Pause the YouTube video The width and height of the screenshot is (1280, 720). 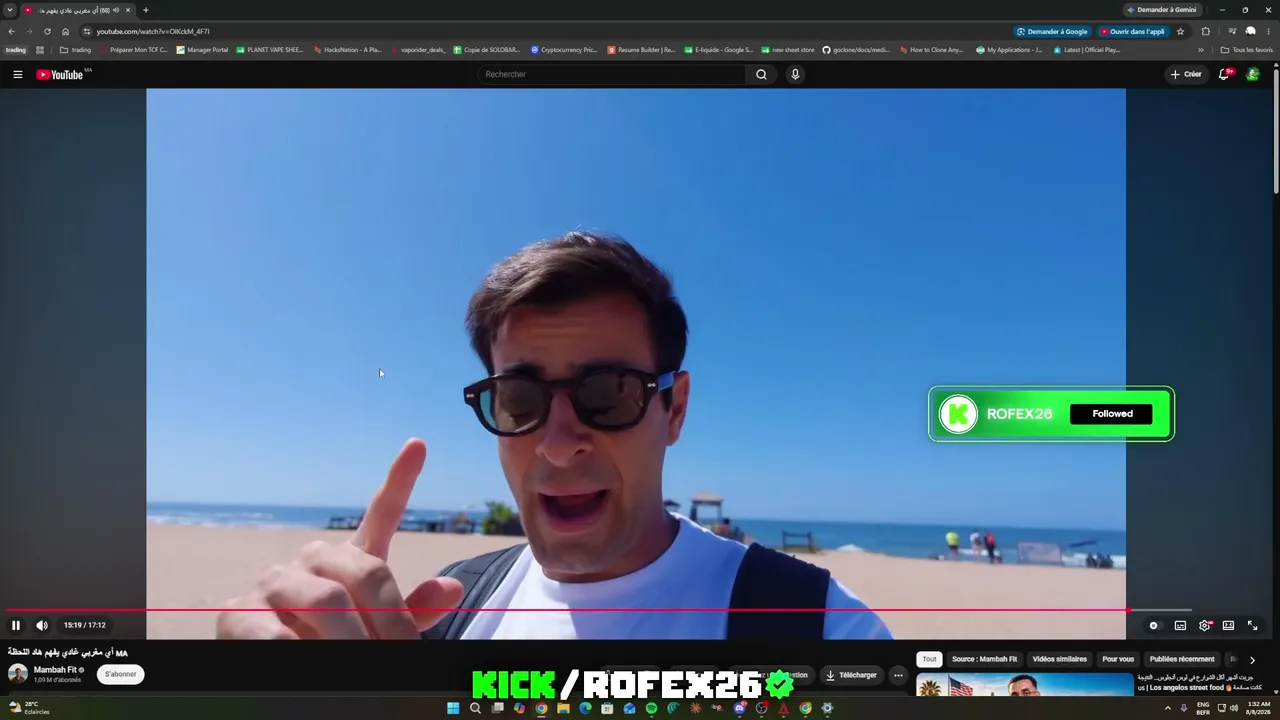[x=16, y=625]
